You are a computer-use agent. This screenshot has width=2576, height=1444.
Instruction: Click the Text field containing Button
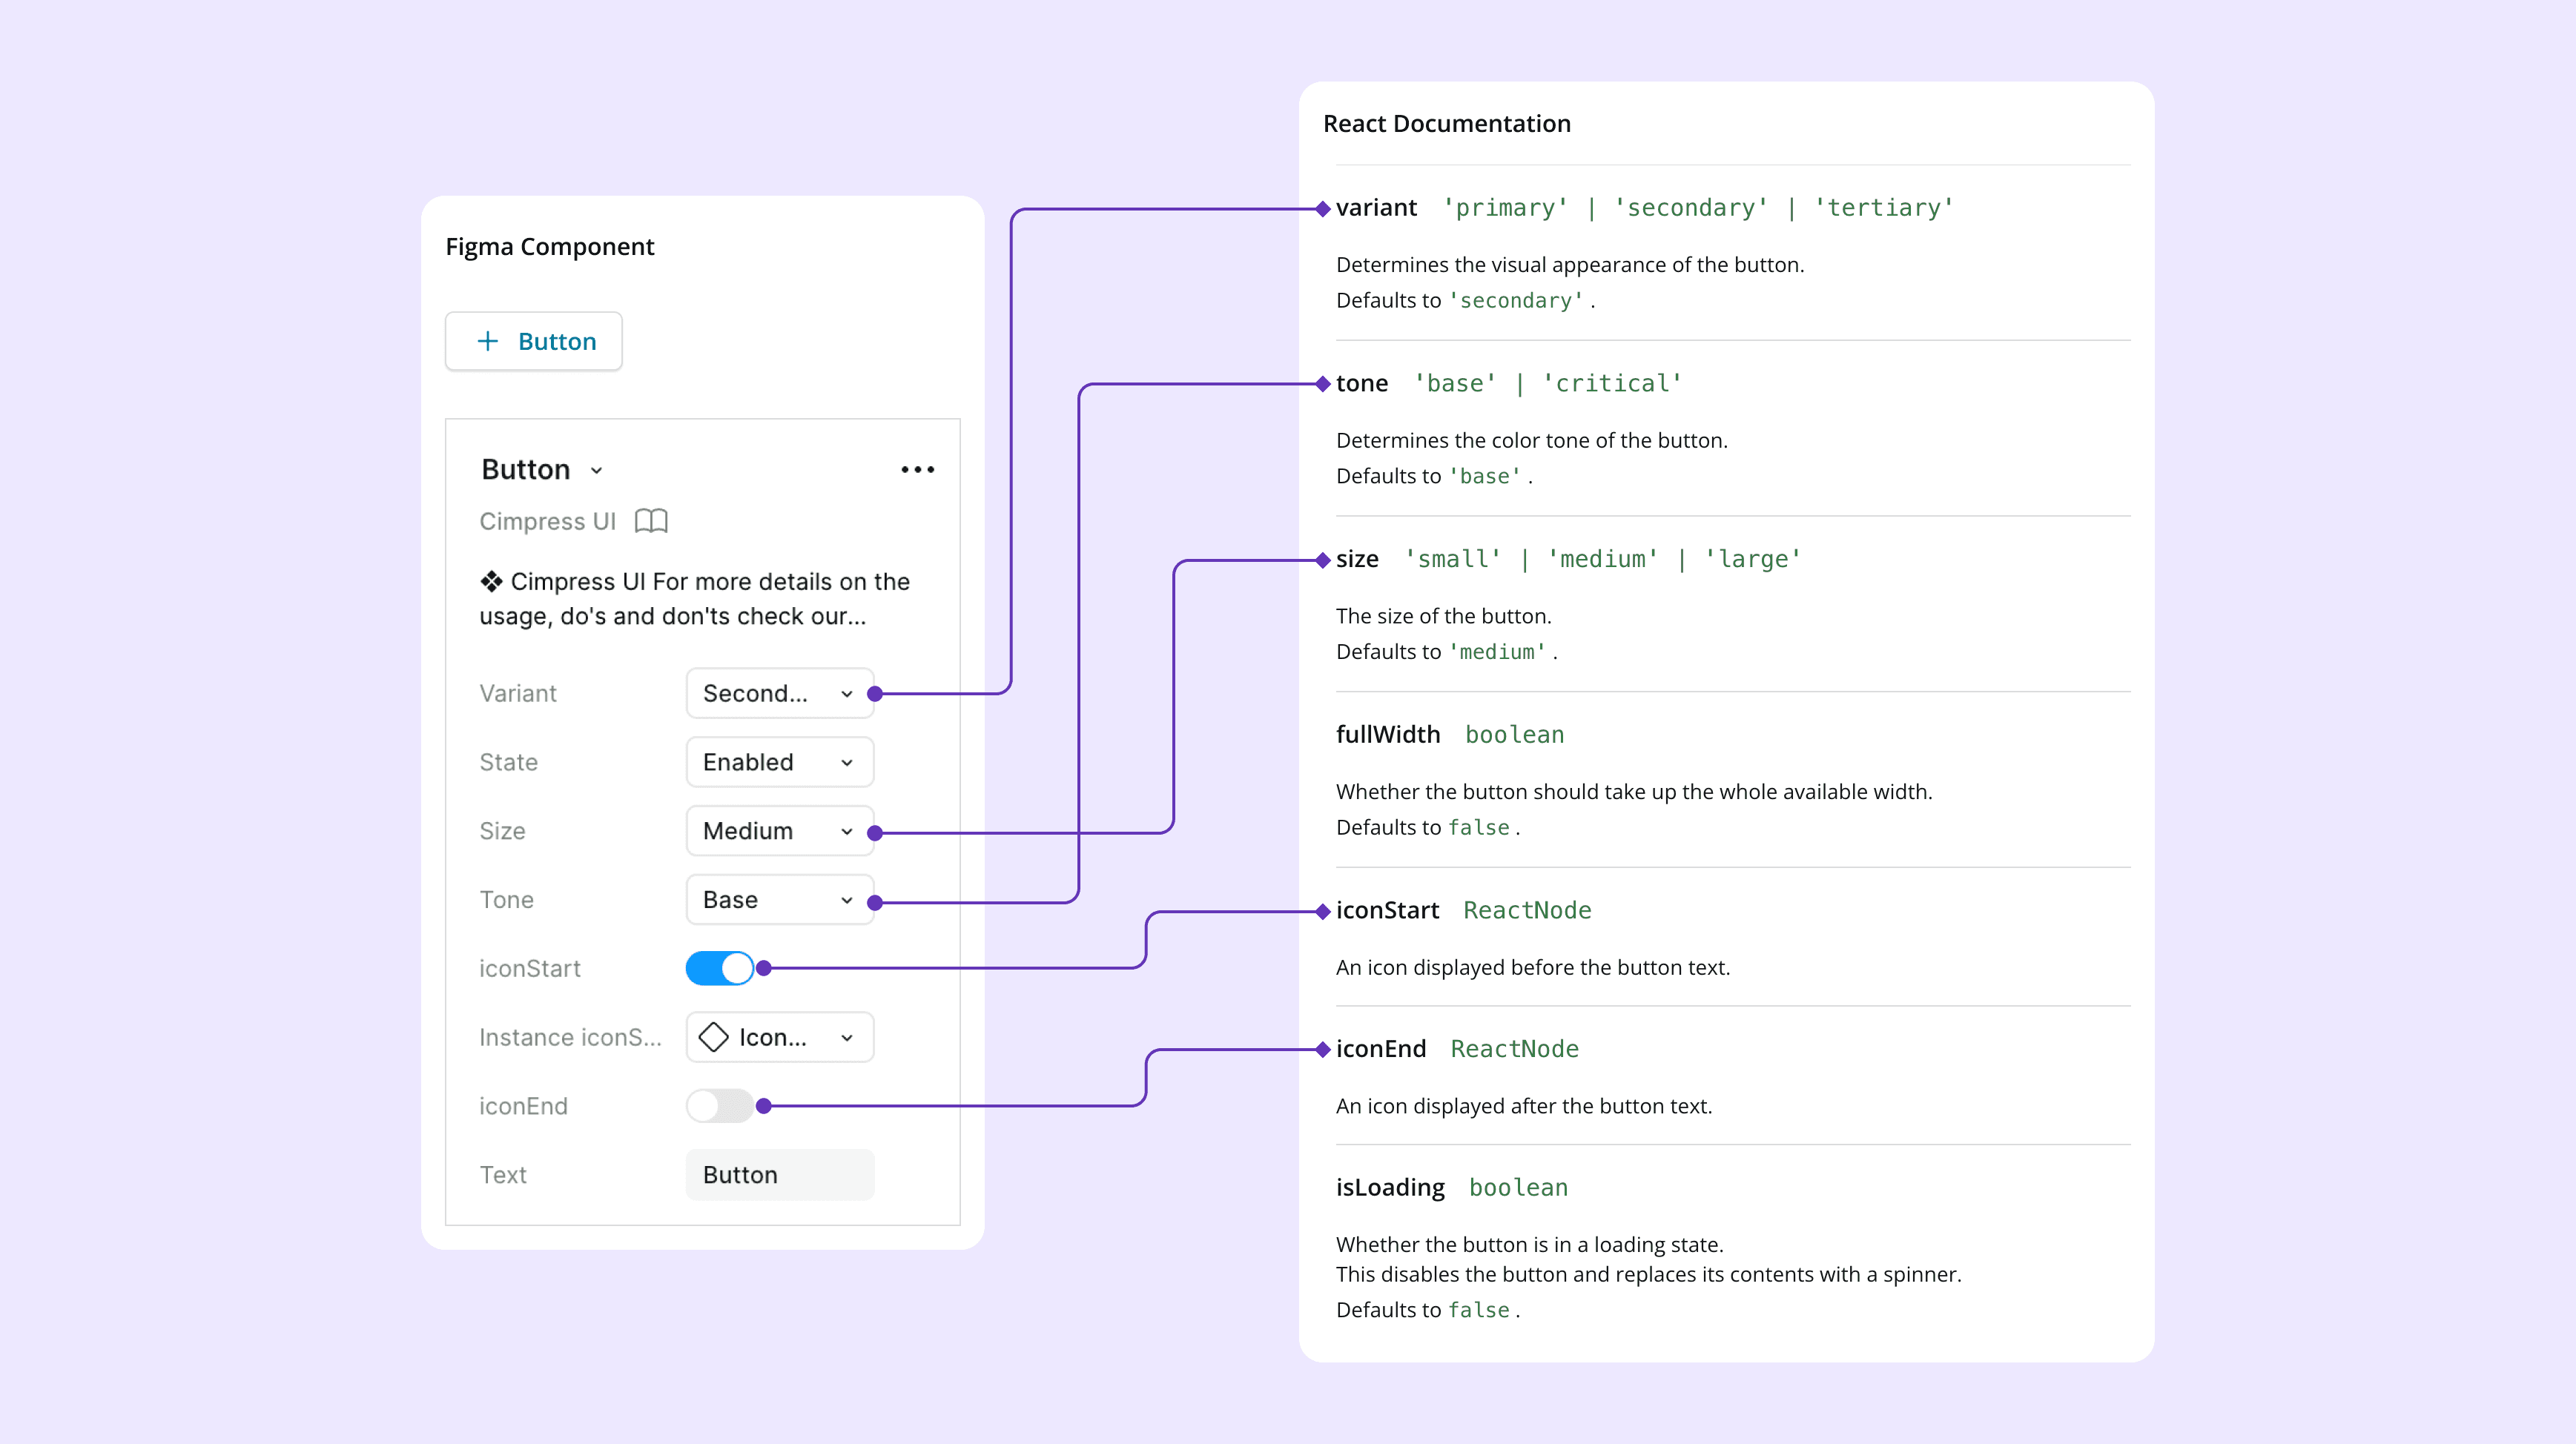[x=779, y=1174]
